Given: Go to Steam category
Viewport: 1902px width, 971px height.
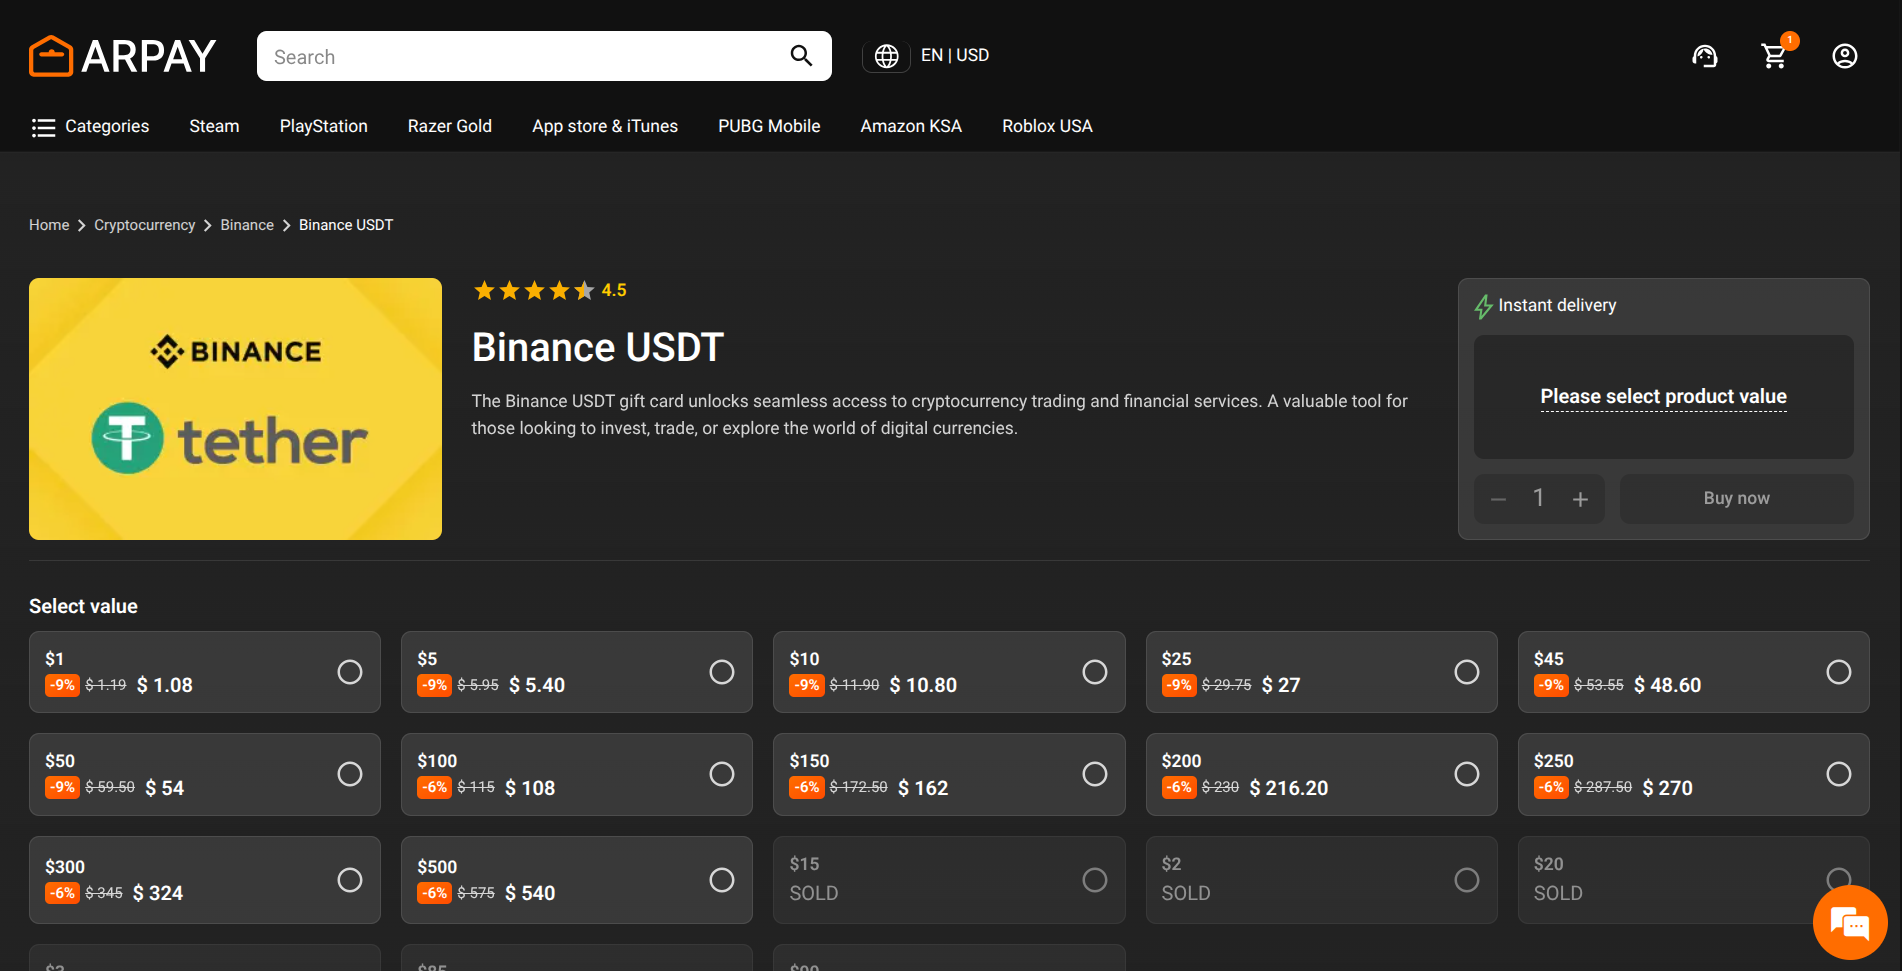Looking at the screenshot, I should pyautogui.click(x=214, y=126).
